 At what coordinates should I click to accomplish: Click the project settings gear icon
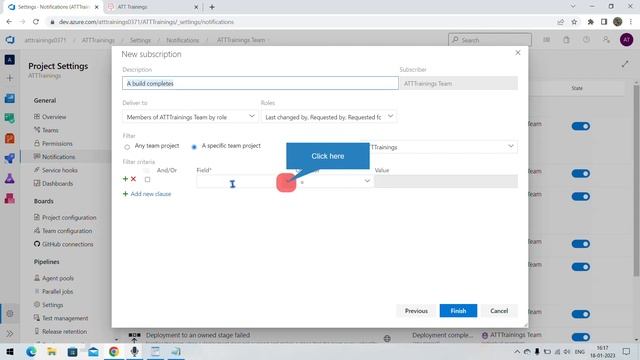10,313
